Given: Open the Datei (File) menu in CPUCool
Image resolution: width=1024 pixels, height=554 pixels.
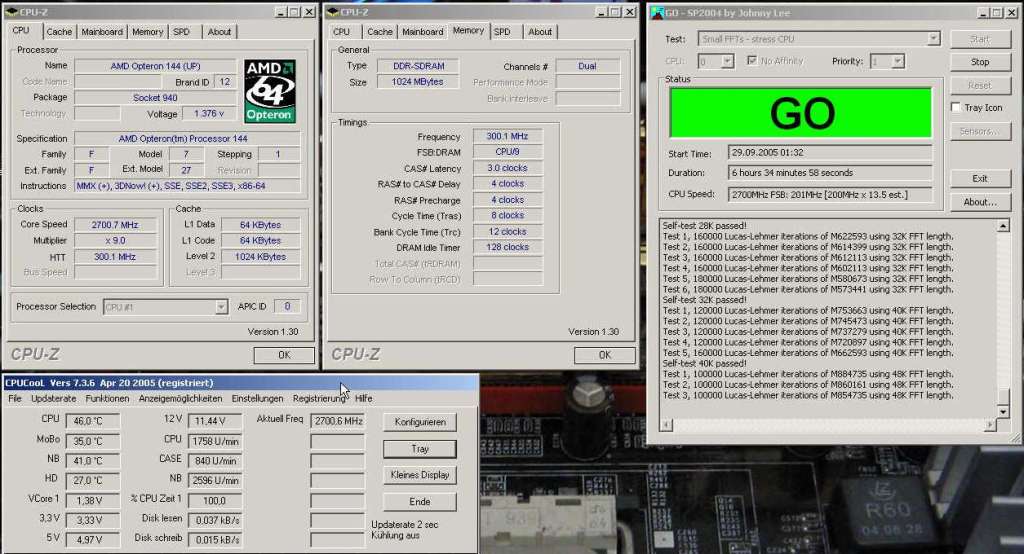Looking at the screenshot, I should (14, 399).
